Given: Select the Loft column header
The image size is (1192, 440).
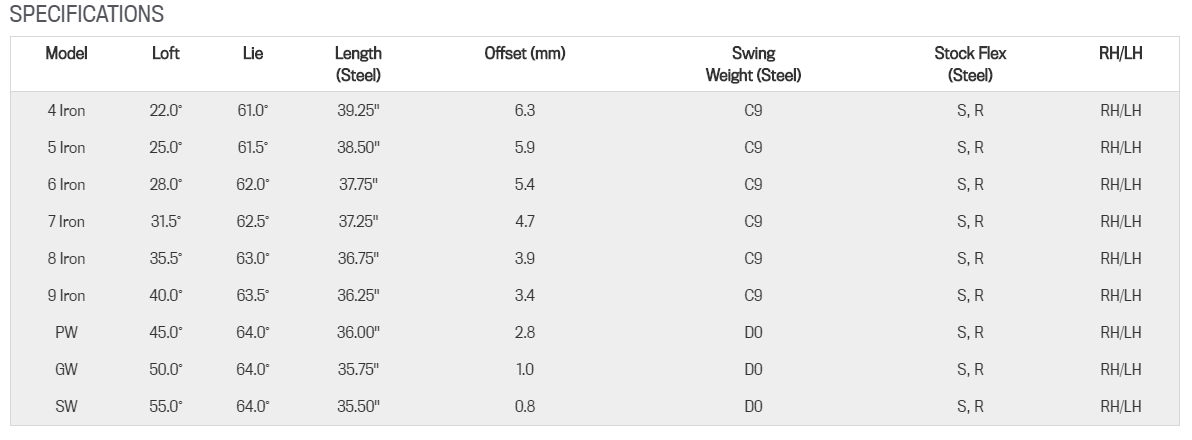Looking at the screenshot, I should 166,54.
